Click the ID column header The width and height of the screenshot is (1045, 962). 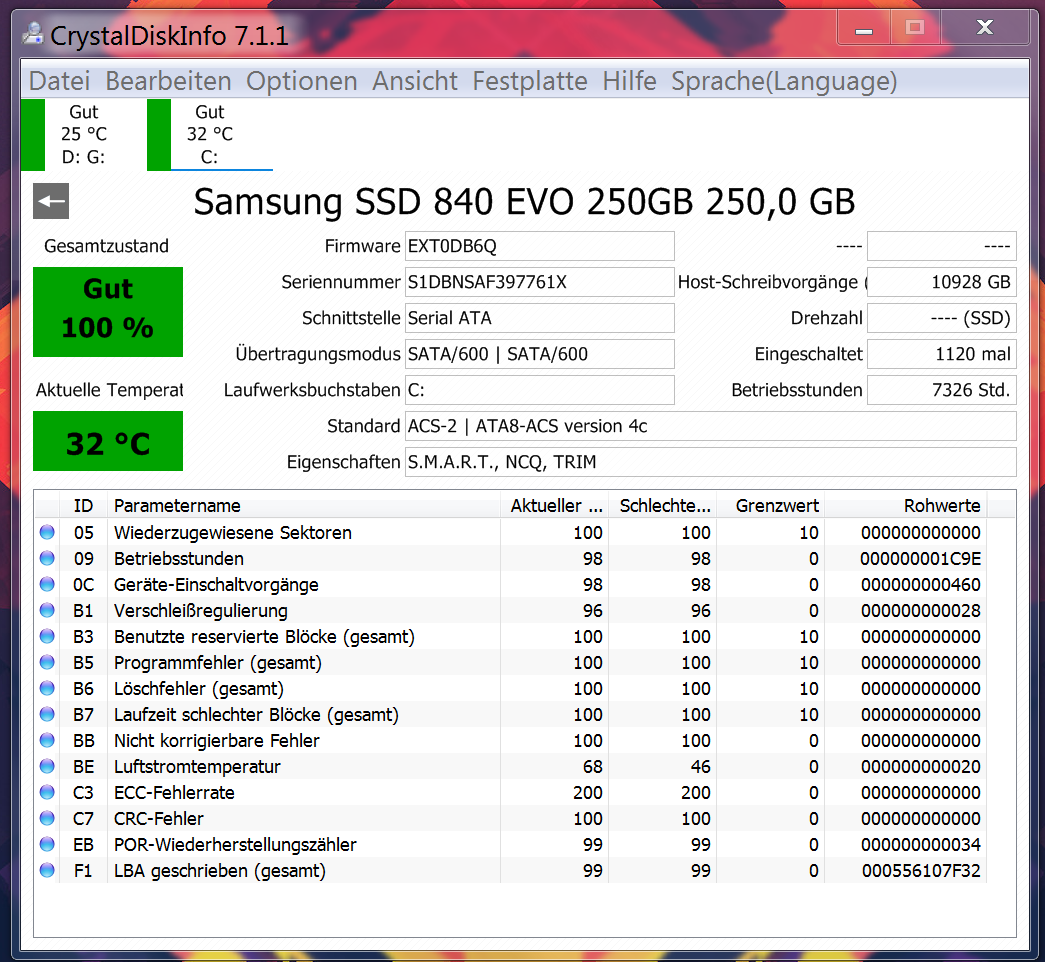pyautogui.click(x=83, y=505)
